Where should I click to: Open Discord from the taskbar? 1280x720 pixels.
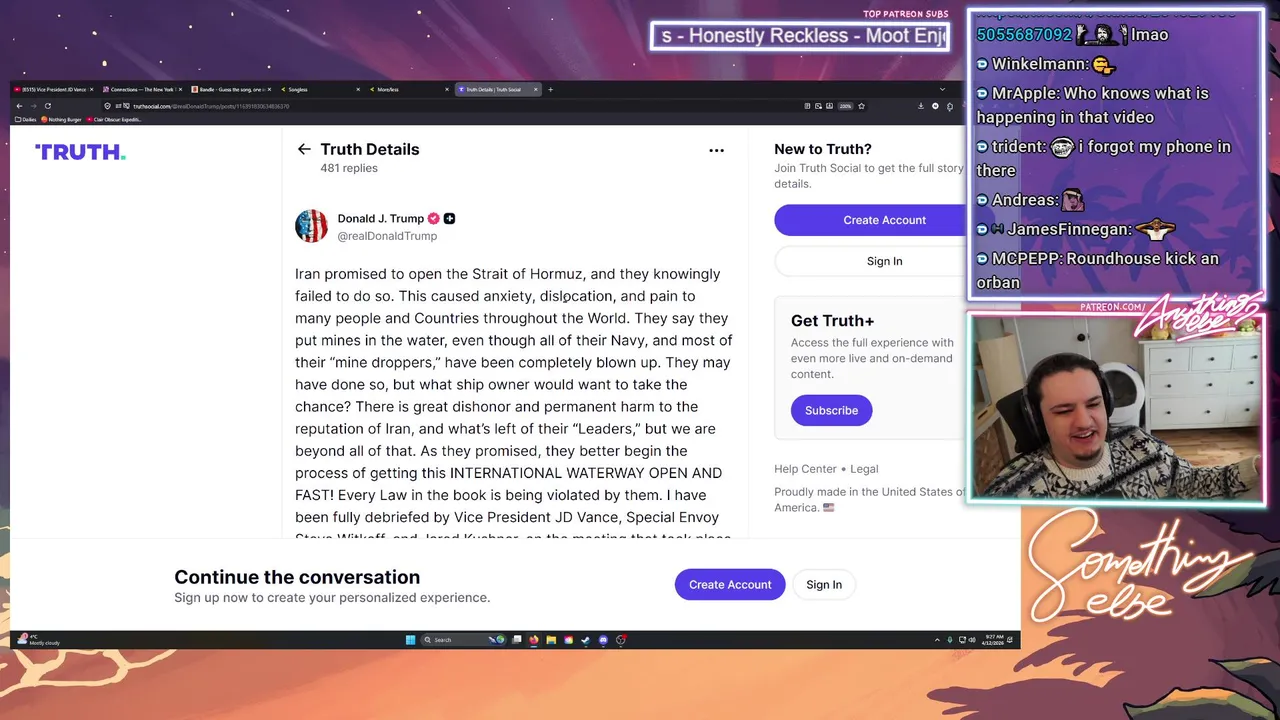pos(603,640)
